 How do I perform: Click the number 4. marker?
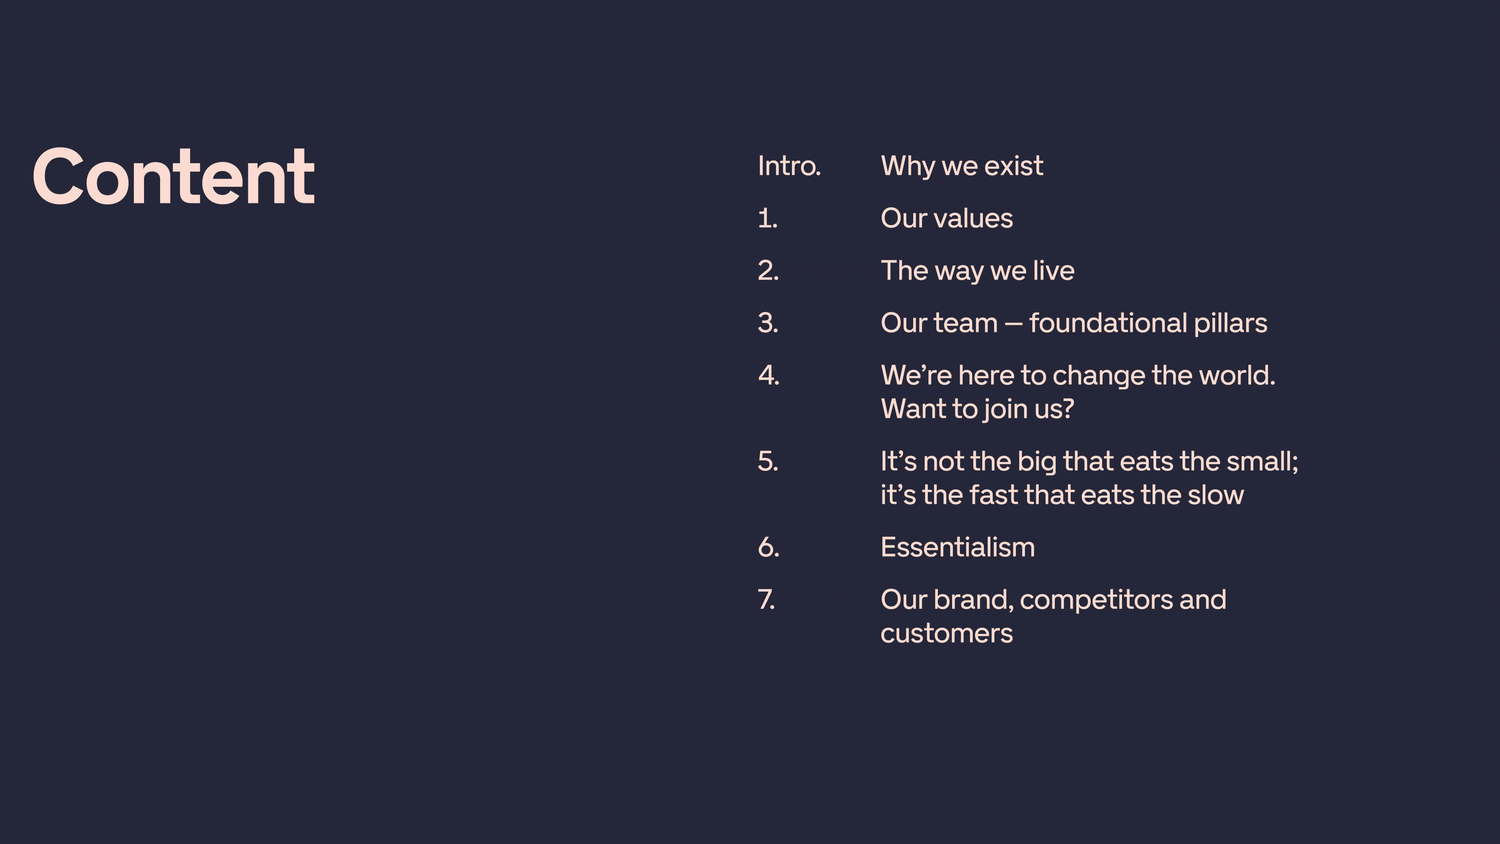pyautogui.click(x=768, y=375)
